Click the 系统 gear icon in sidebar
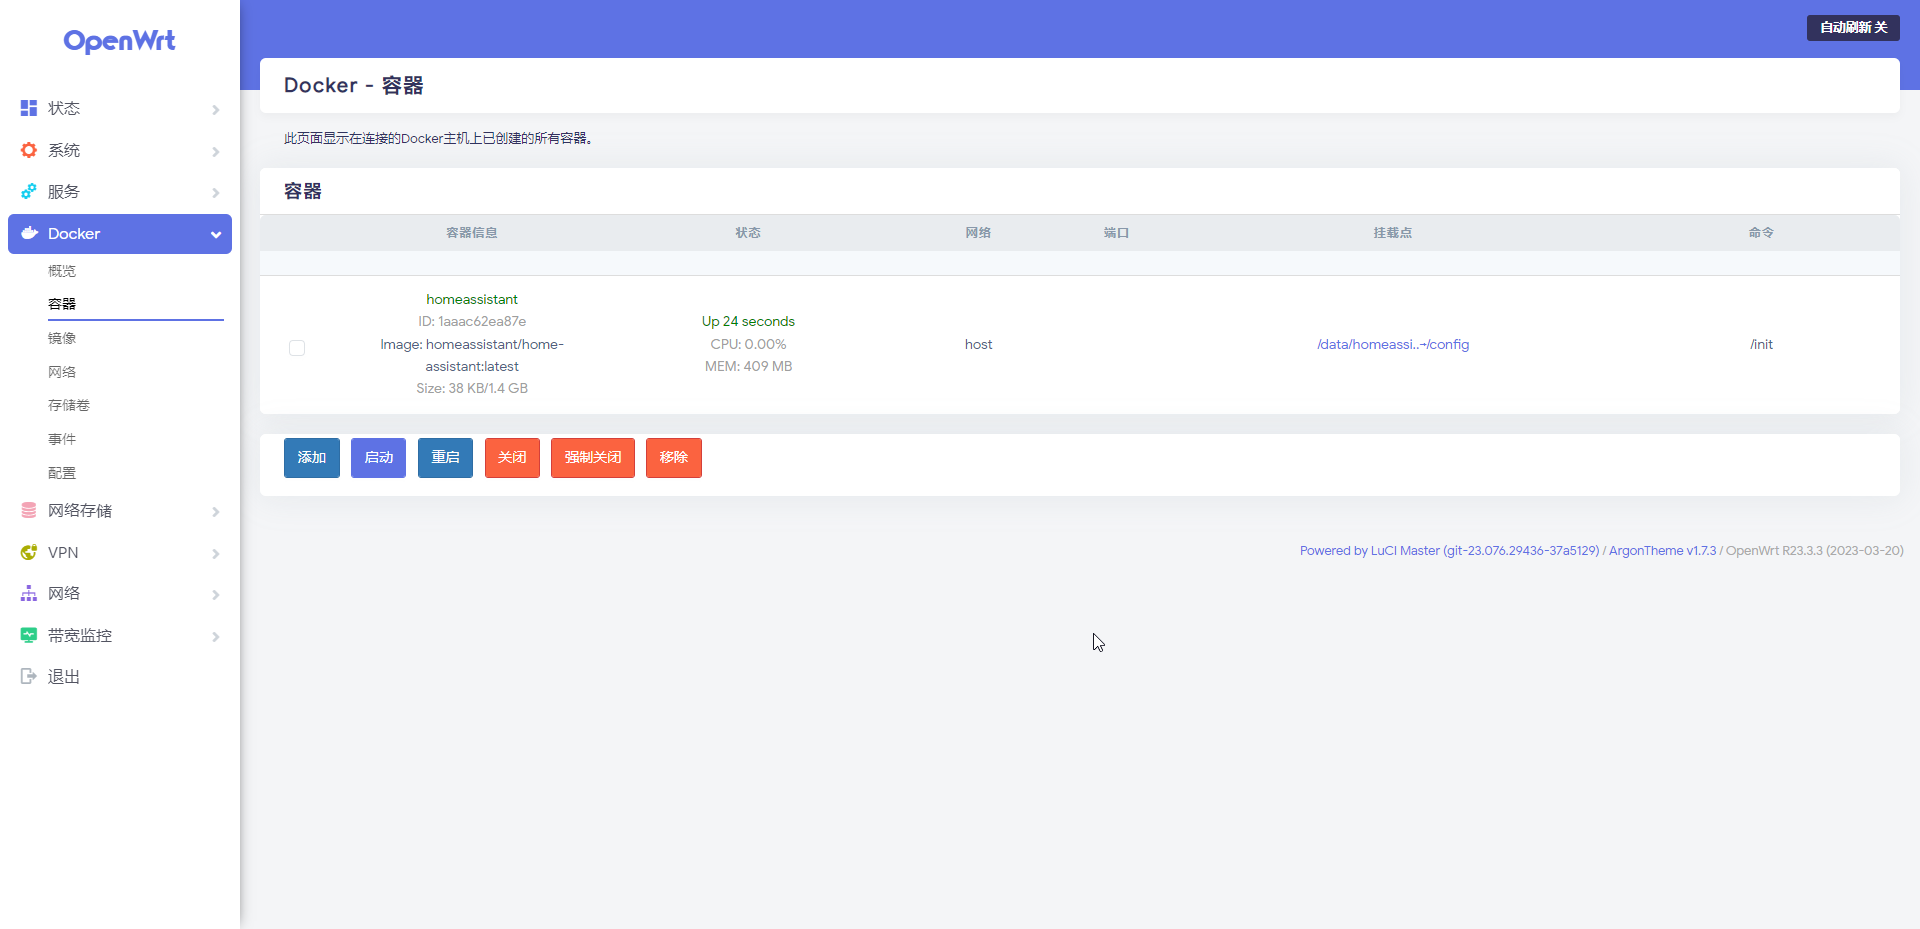 pyautogui.click(x=27, y=150)
